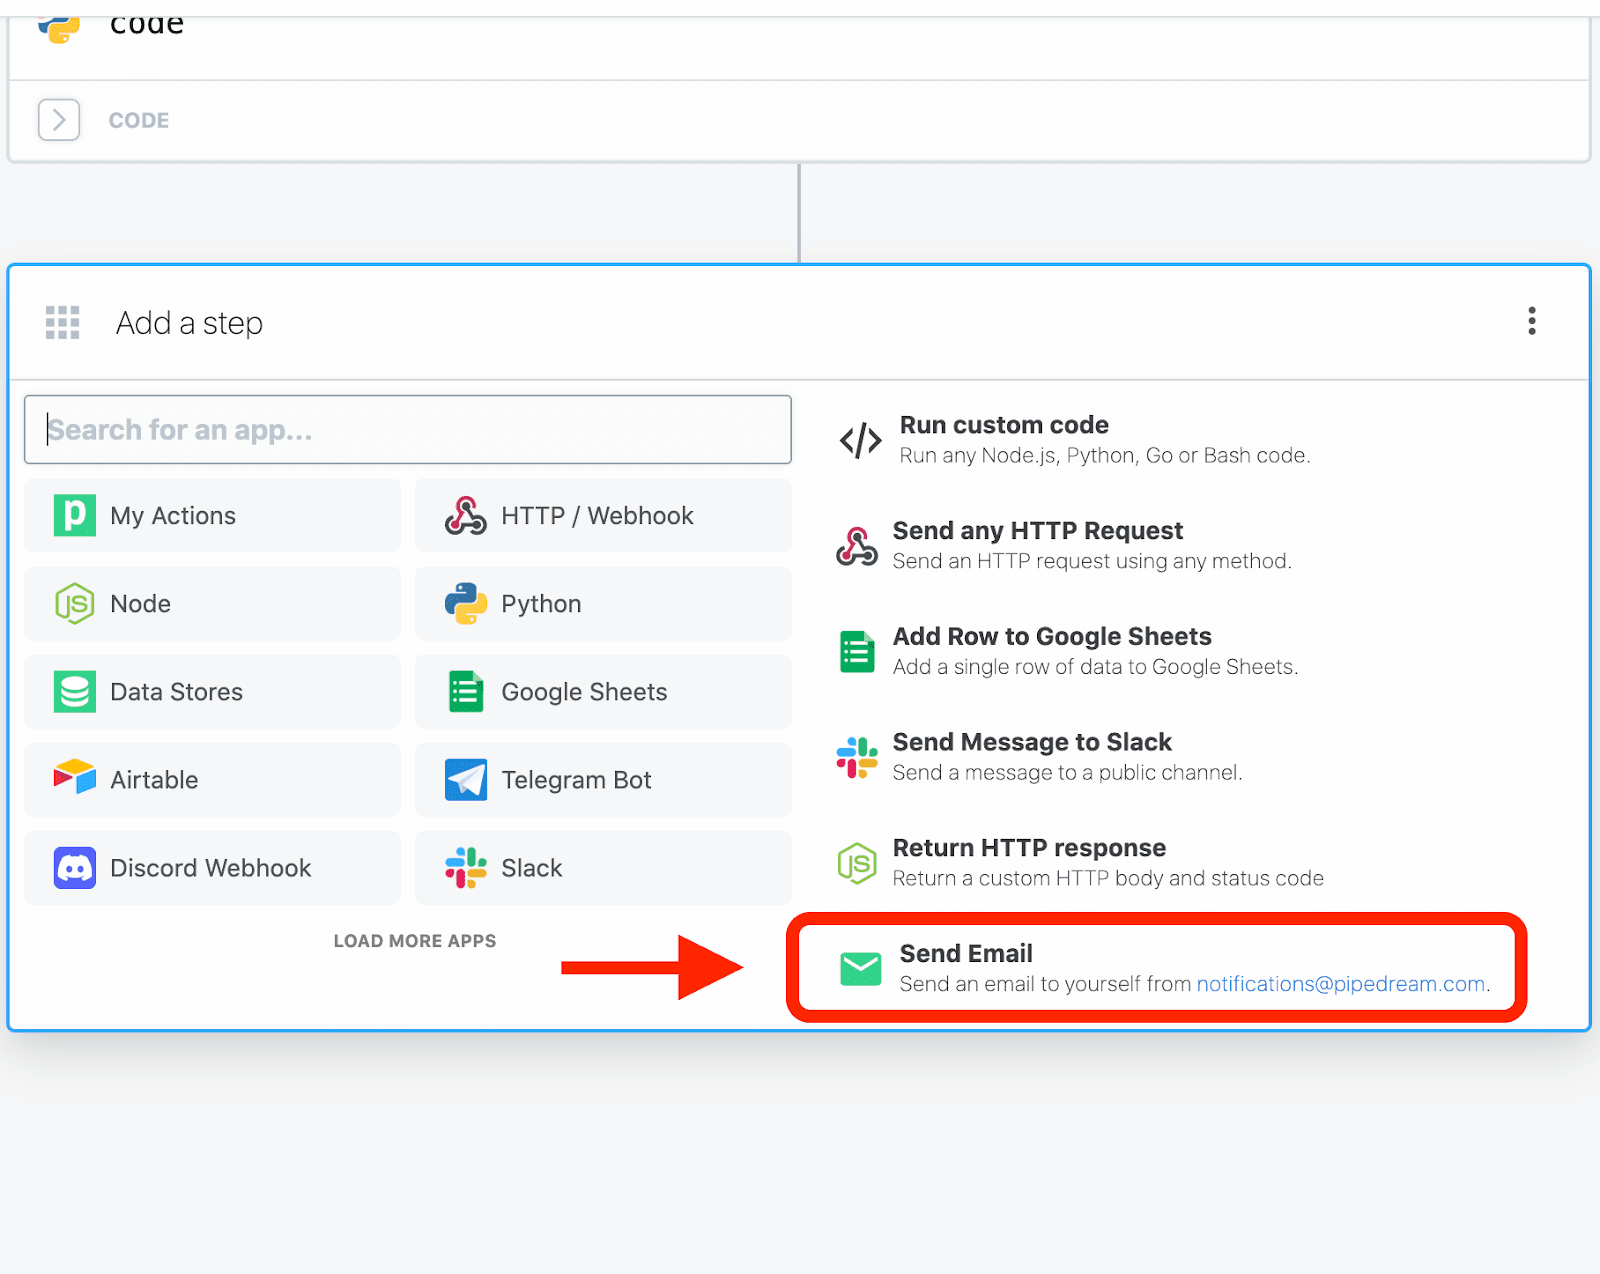This screenshot has height=1274, width=1600.
Task: Click the green envelope Send Email icon
Action: click(x=861, y=969)
